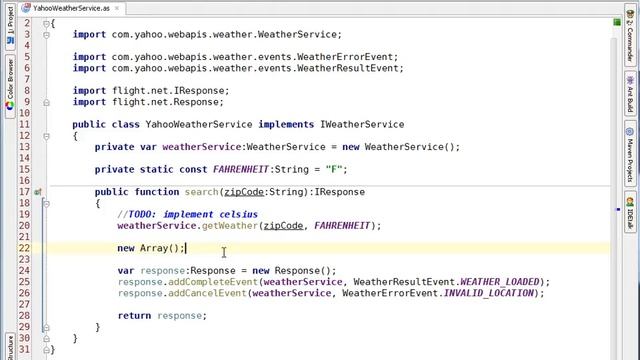640x360 pixels.
Task: Open the IDEtalk side panel
Action: [630, 213]
